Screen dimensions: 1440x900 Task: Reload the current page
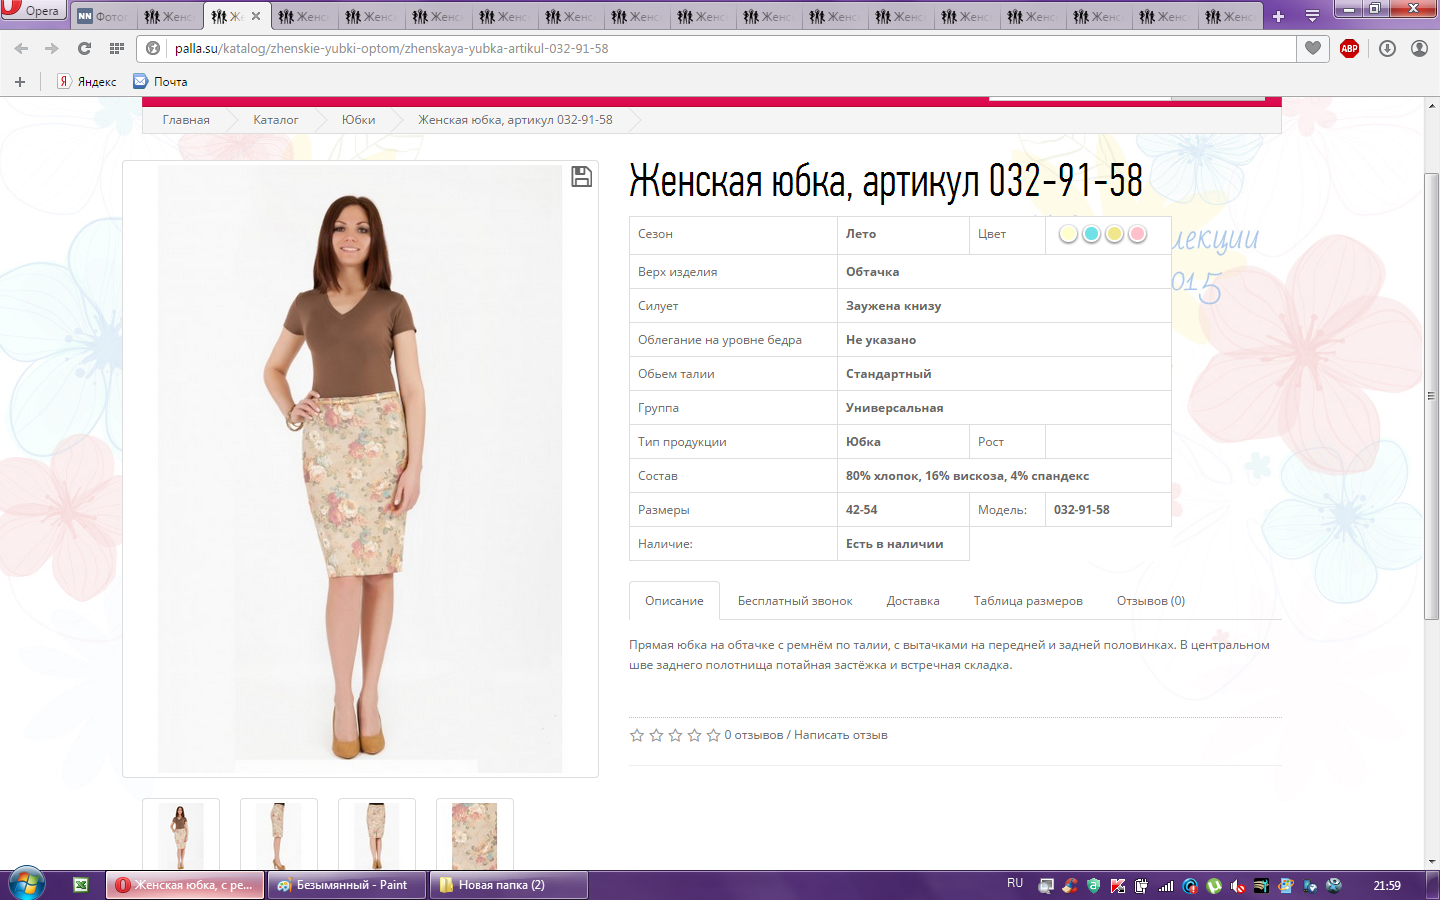coord(84,48)
